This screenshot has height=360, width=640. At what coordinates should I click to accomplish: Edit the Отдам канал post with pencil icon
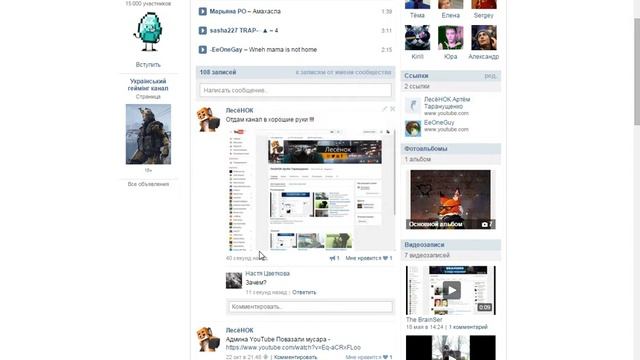(x=384, y=109)
